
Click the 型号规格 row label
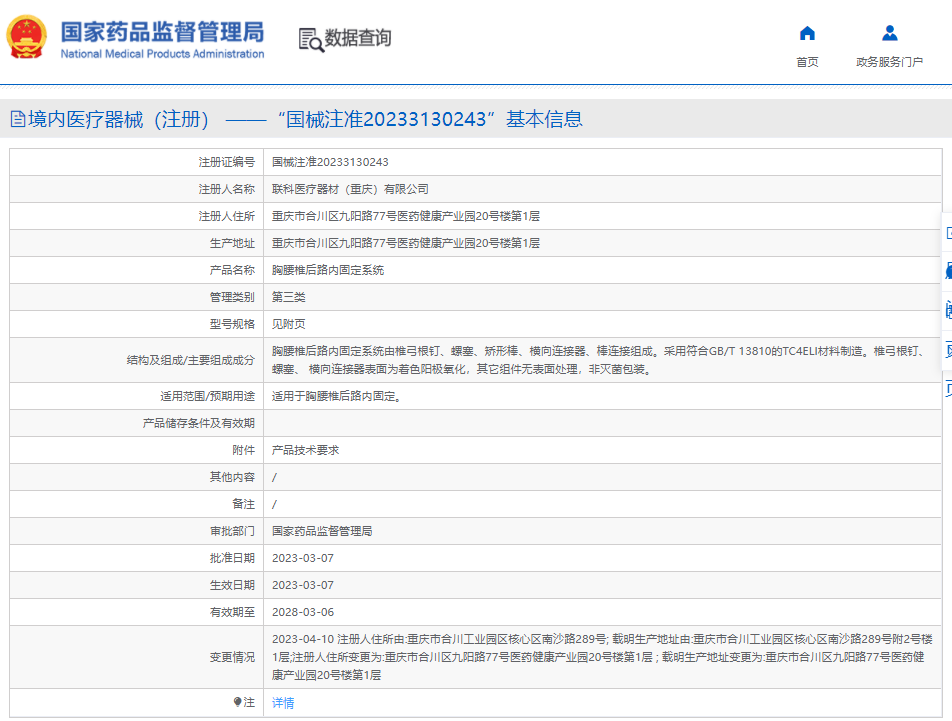click(232, 324)
